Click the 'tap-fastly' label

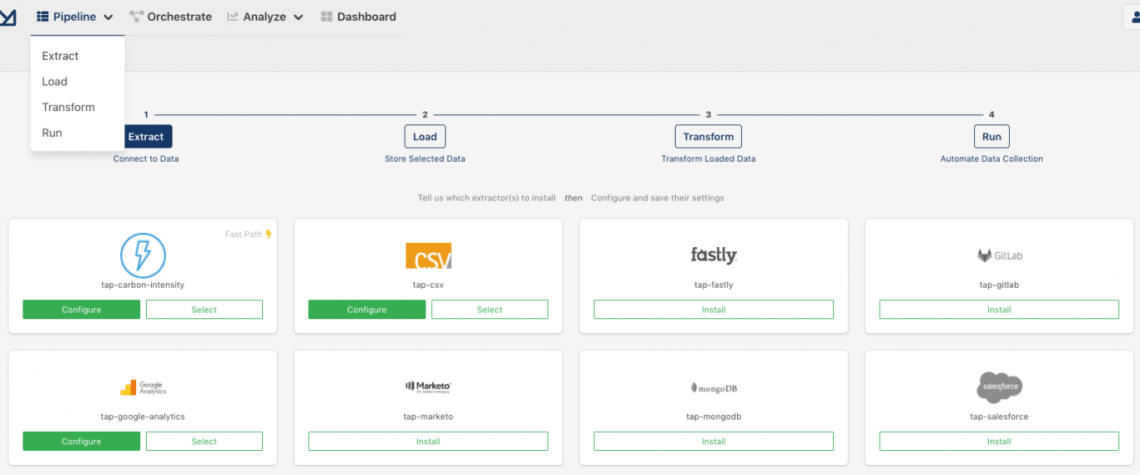pyautogui.click(x=714, y=285)
